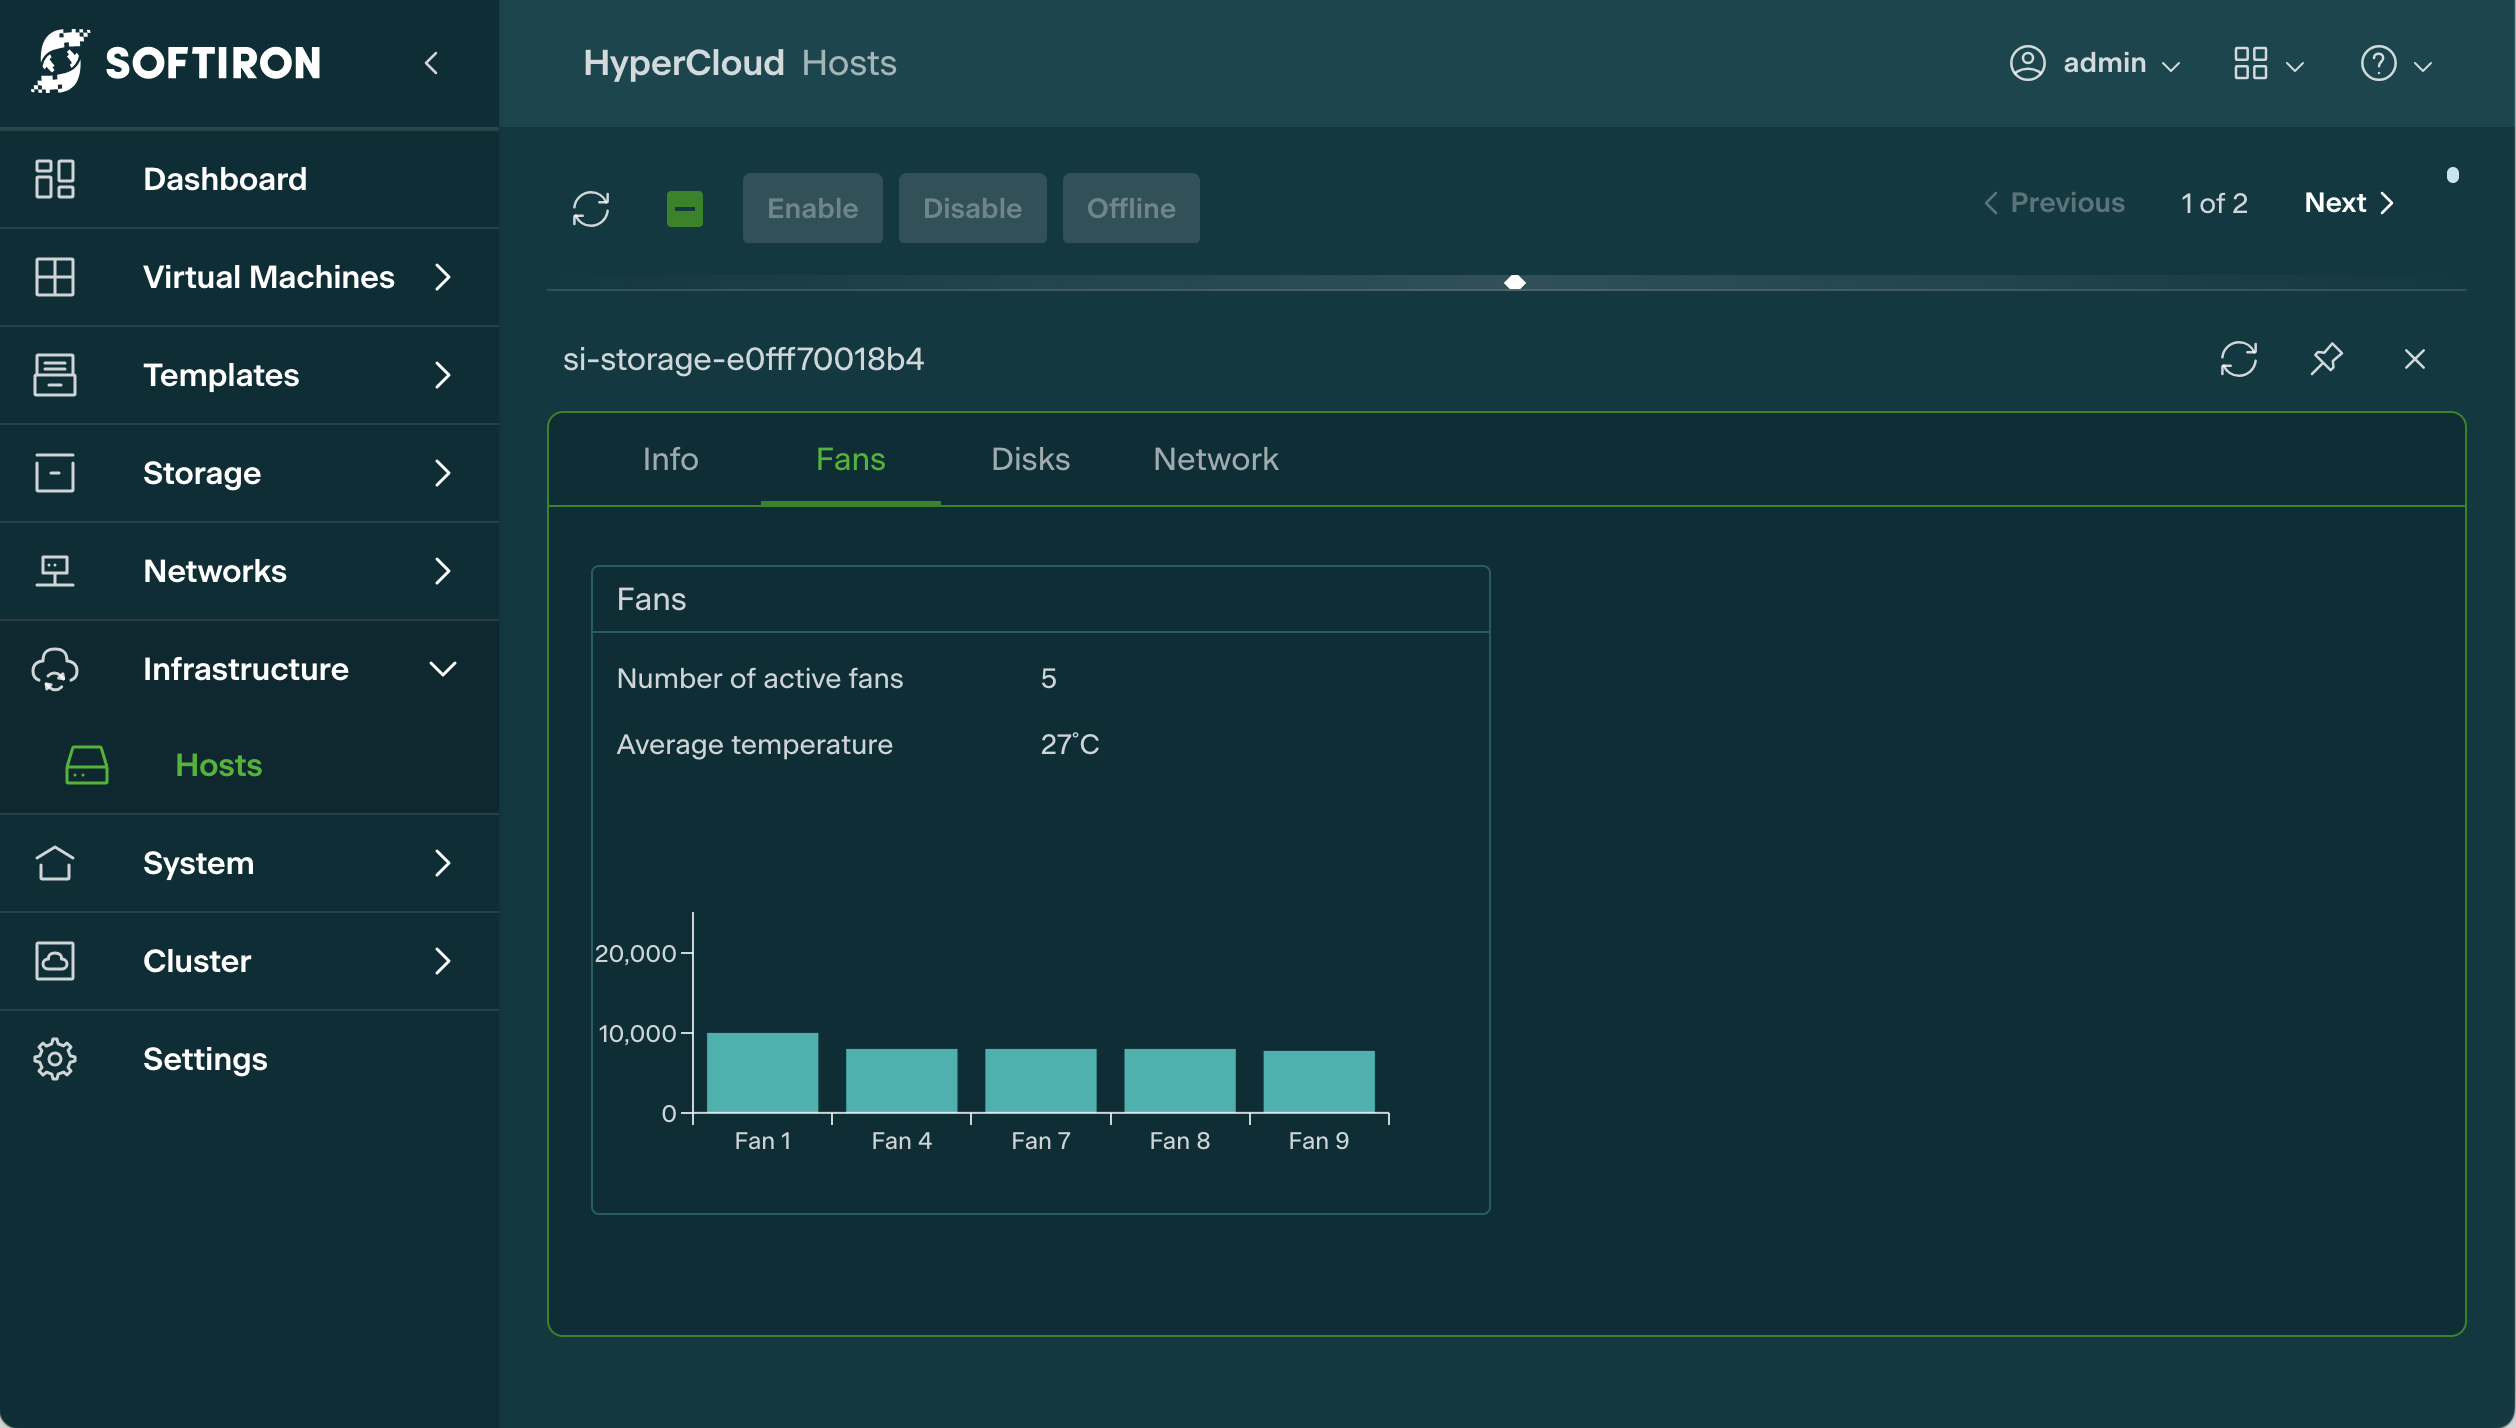The width and height of the screenshot is (2516, 1428).
Task: Pin the si-storage host detail panel
Action: (2326, 359)
